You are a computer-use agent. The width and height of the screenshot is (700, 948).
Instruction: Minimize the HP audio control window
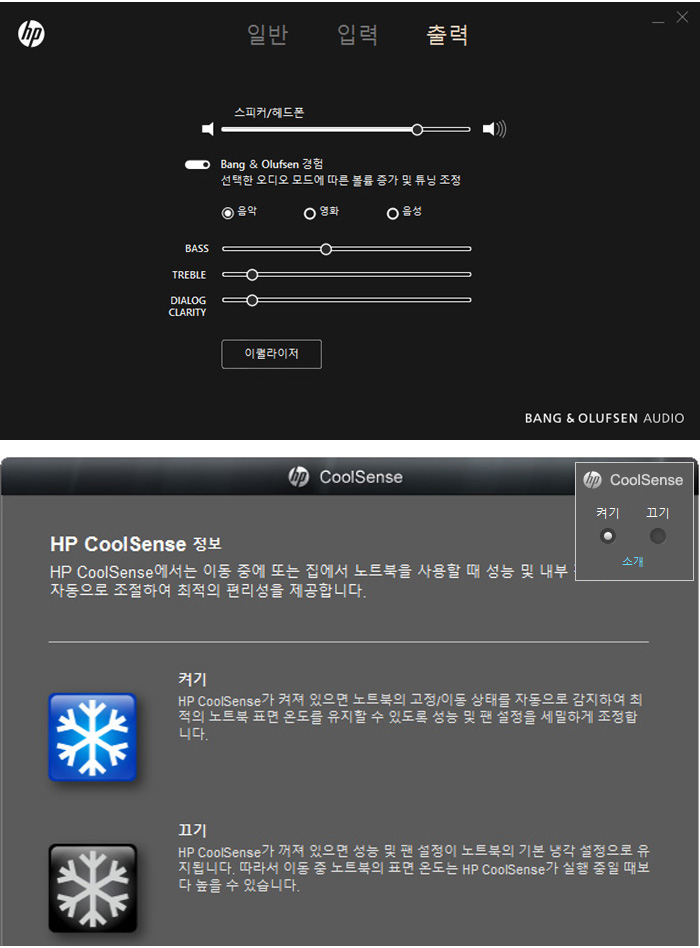[658, 22]
